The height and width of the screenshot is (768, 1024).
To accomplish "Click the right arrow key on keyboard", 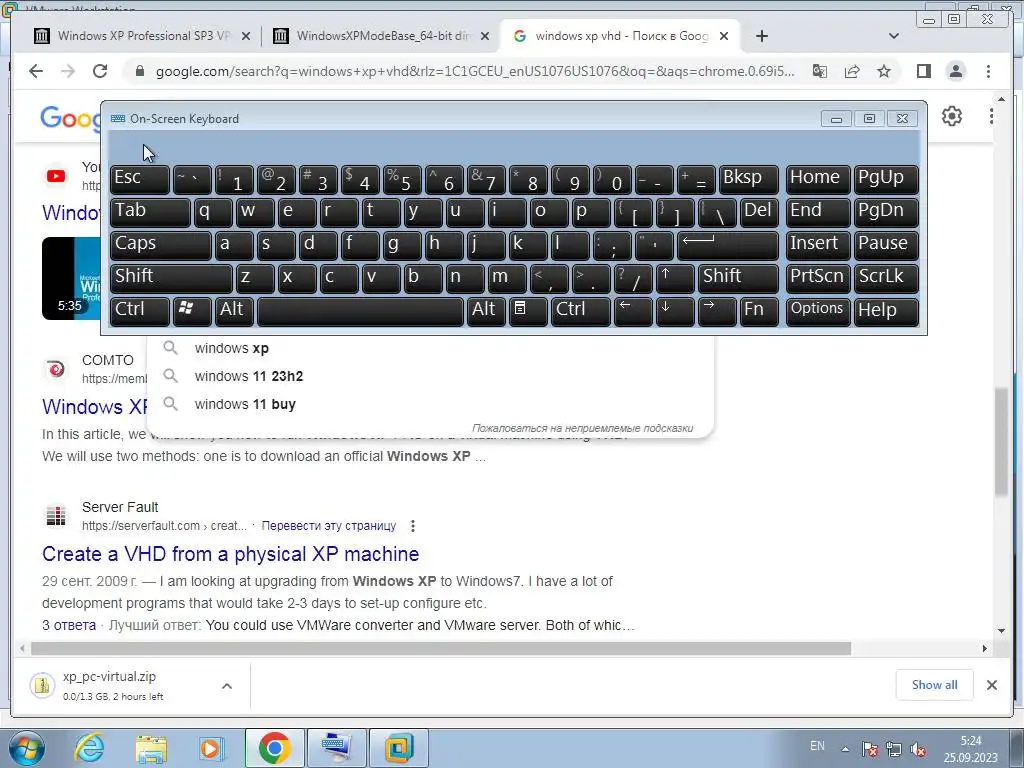I will [x=716, y=310].
